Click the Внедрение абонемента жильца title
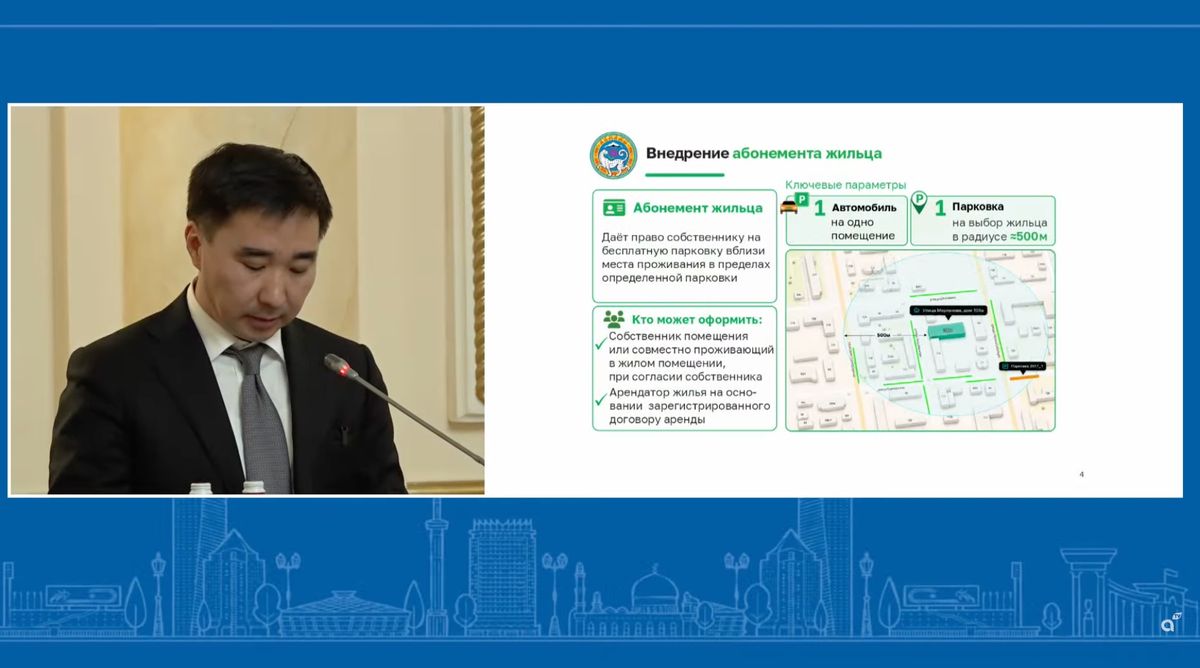1200x668 pixels. pos(764,154)
